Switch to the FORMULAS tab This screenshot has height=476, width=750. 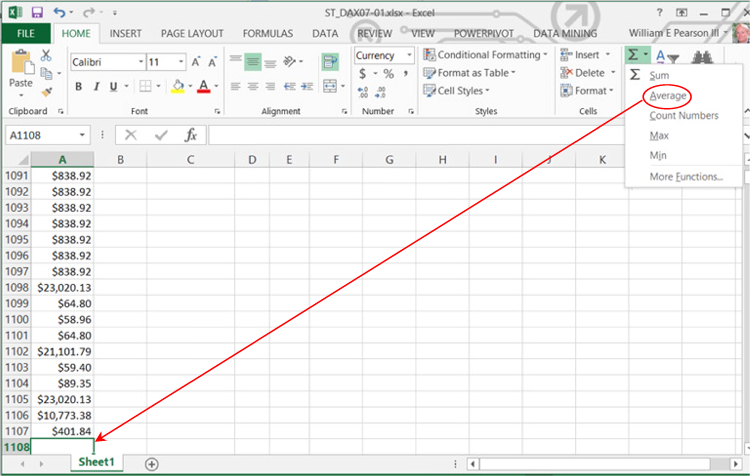268,33
